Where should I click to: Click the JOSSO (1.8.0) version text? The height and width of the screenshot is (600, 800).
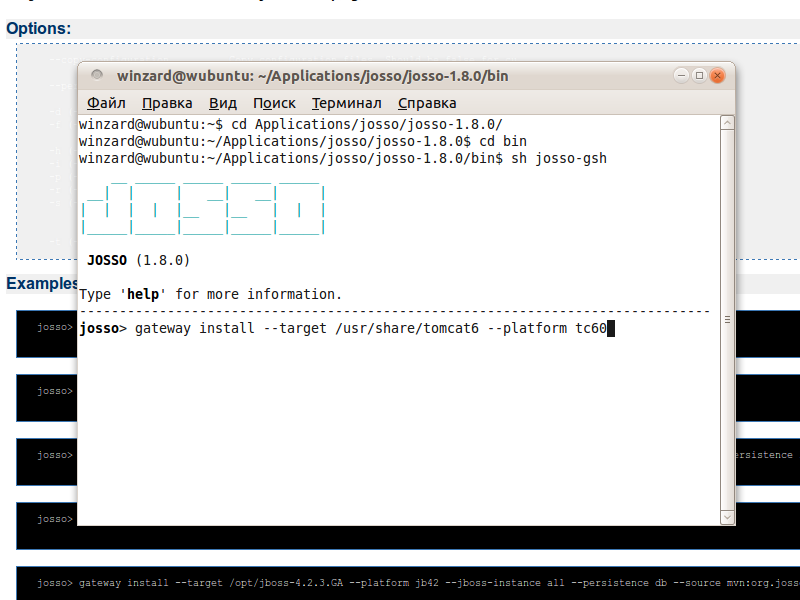138,260
